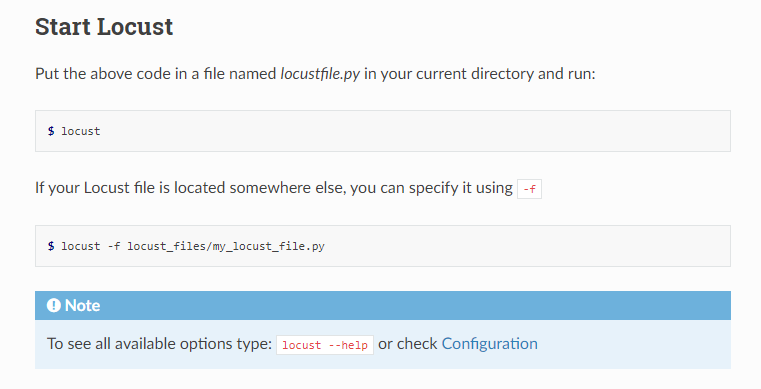This screenshot has height=389, width=761.
Task: Click the italic 'locustfile.py' filename text
Action: coord(320,74)
